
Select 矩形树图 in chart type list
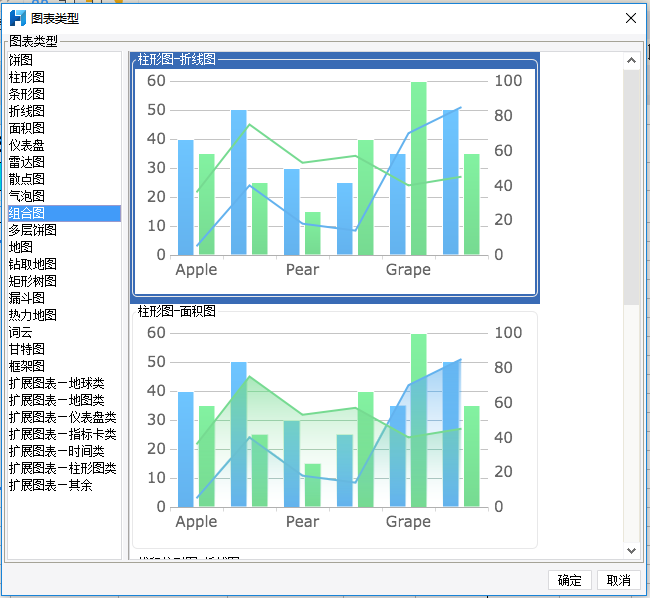(64, 281)
